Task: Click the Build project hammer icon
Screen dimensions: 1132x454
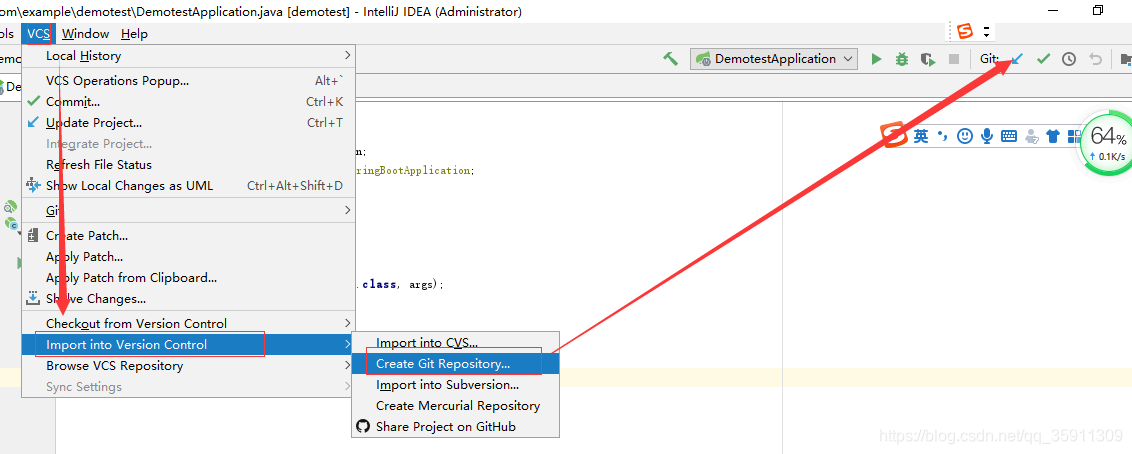Action: click(671, 58)
